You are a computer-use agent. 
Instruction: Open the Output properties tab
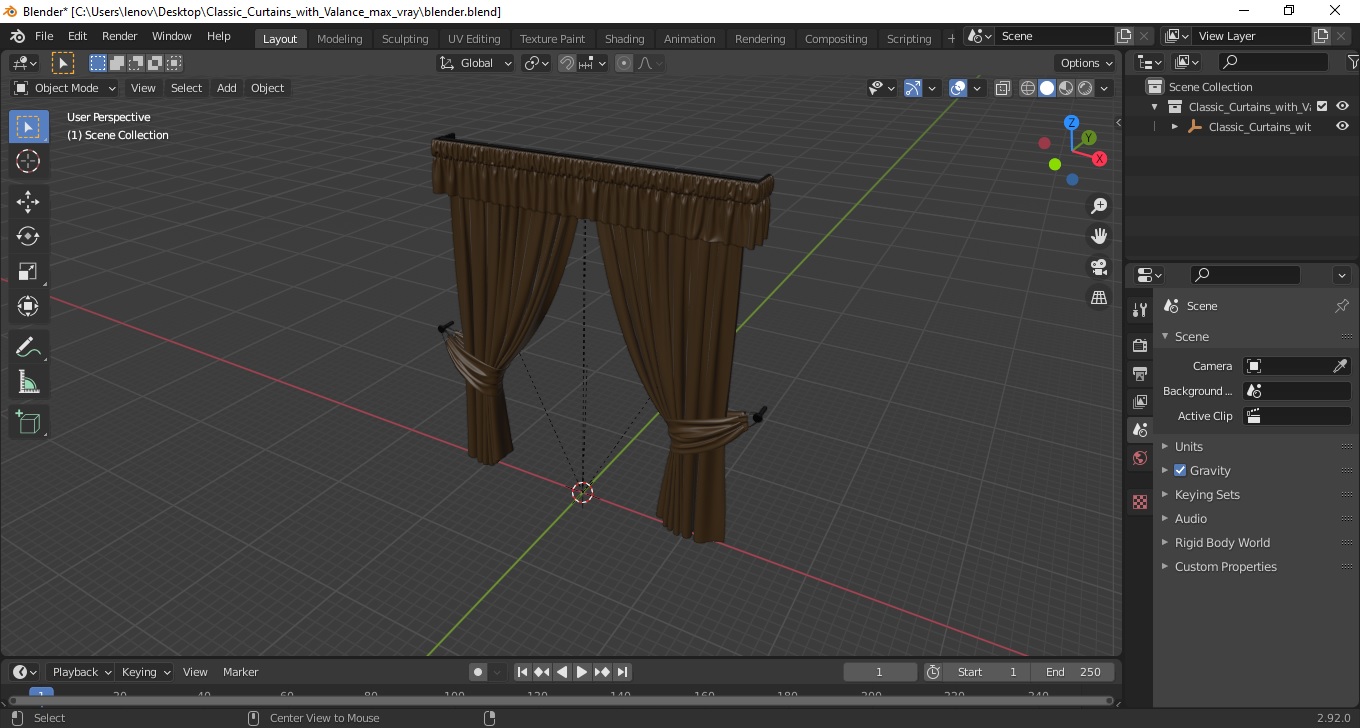(1139, 373)
